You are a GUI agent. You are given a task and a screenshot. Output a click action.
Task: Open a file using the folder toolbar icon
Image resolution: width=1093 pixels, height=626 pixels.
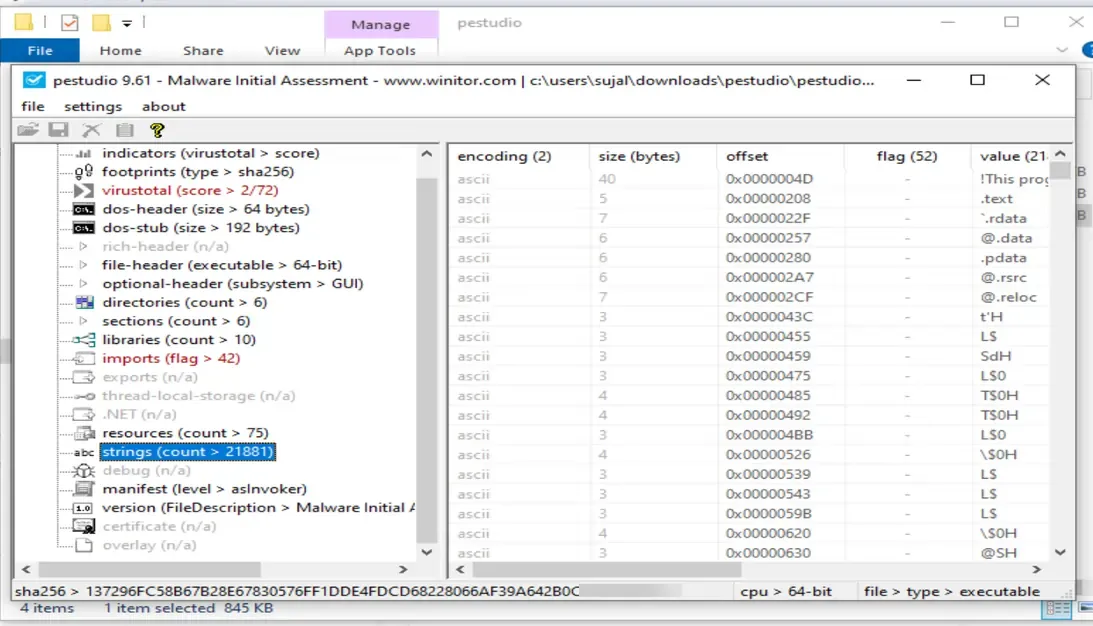pos(29,130)
